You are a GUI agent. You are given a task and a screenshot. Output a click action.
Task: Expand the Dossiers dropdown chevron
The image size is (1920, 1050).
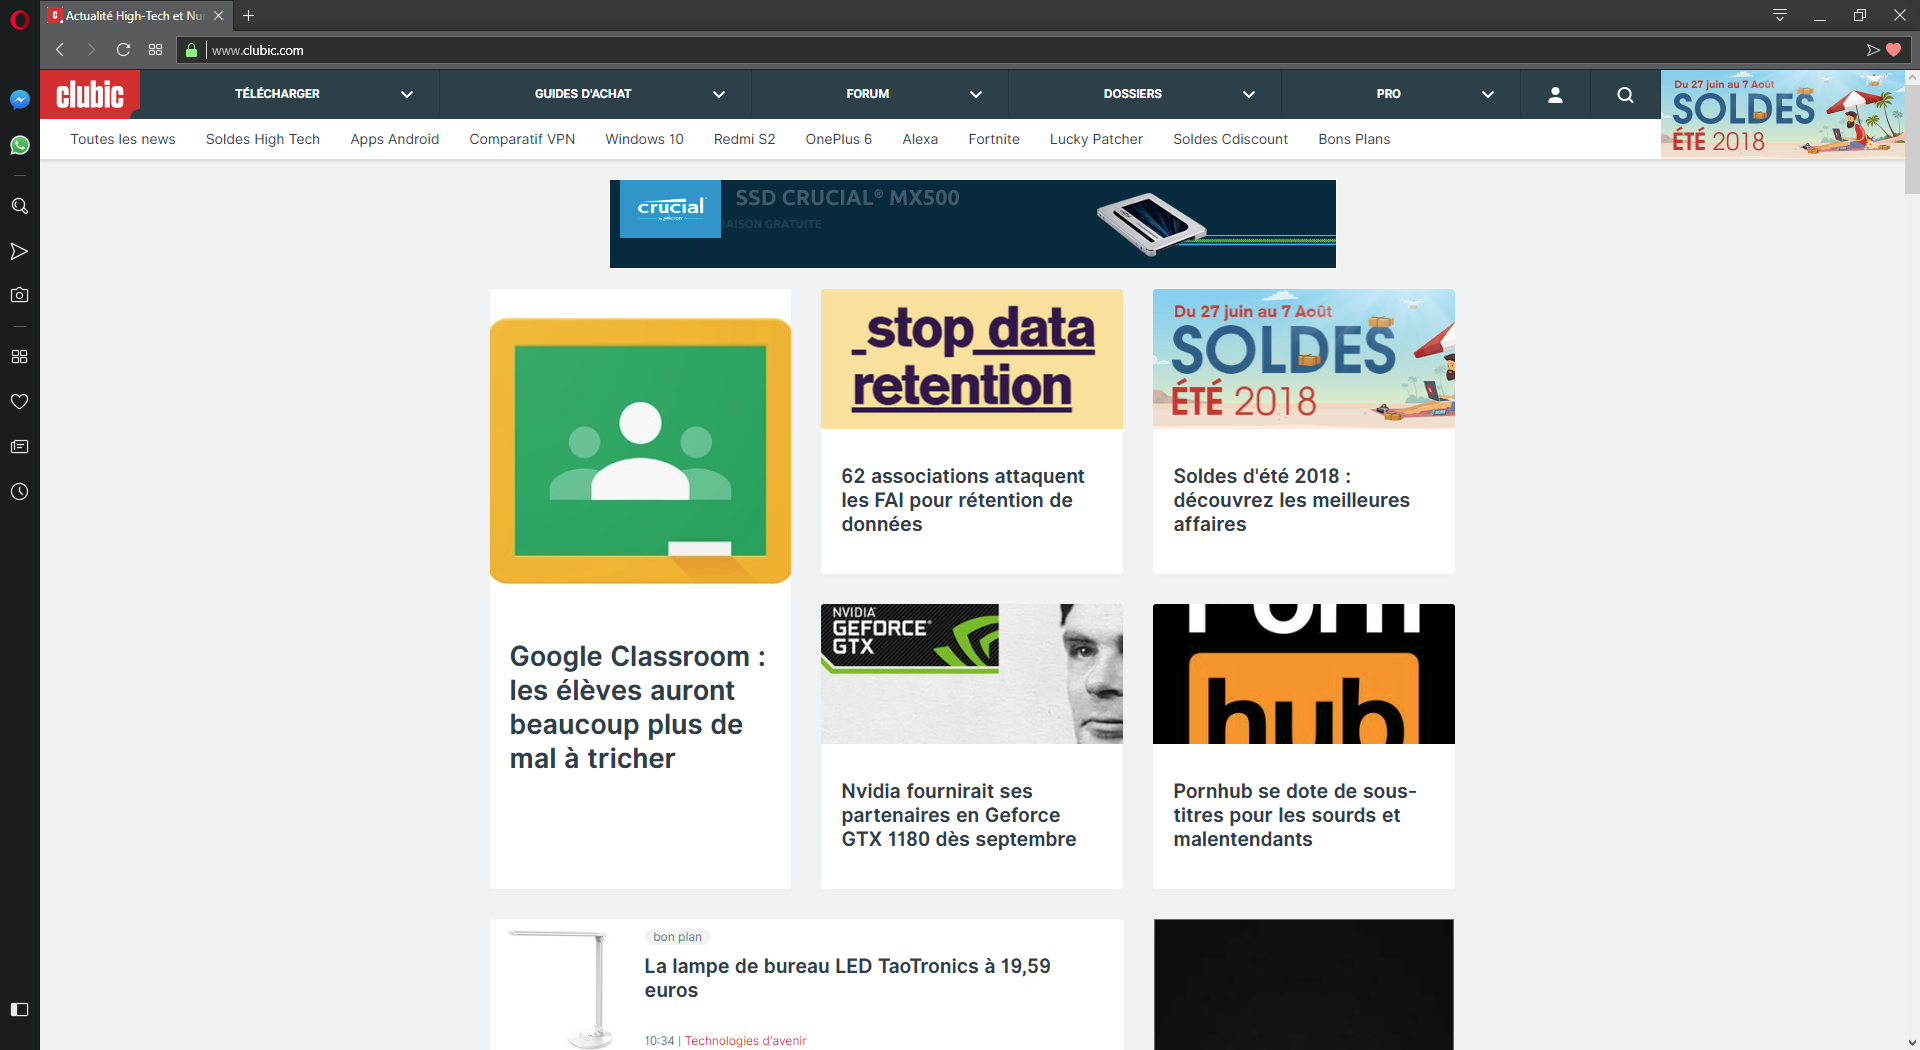[1249, 95]
